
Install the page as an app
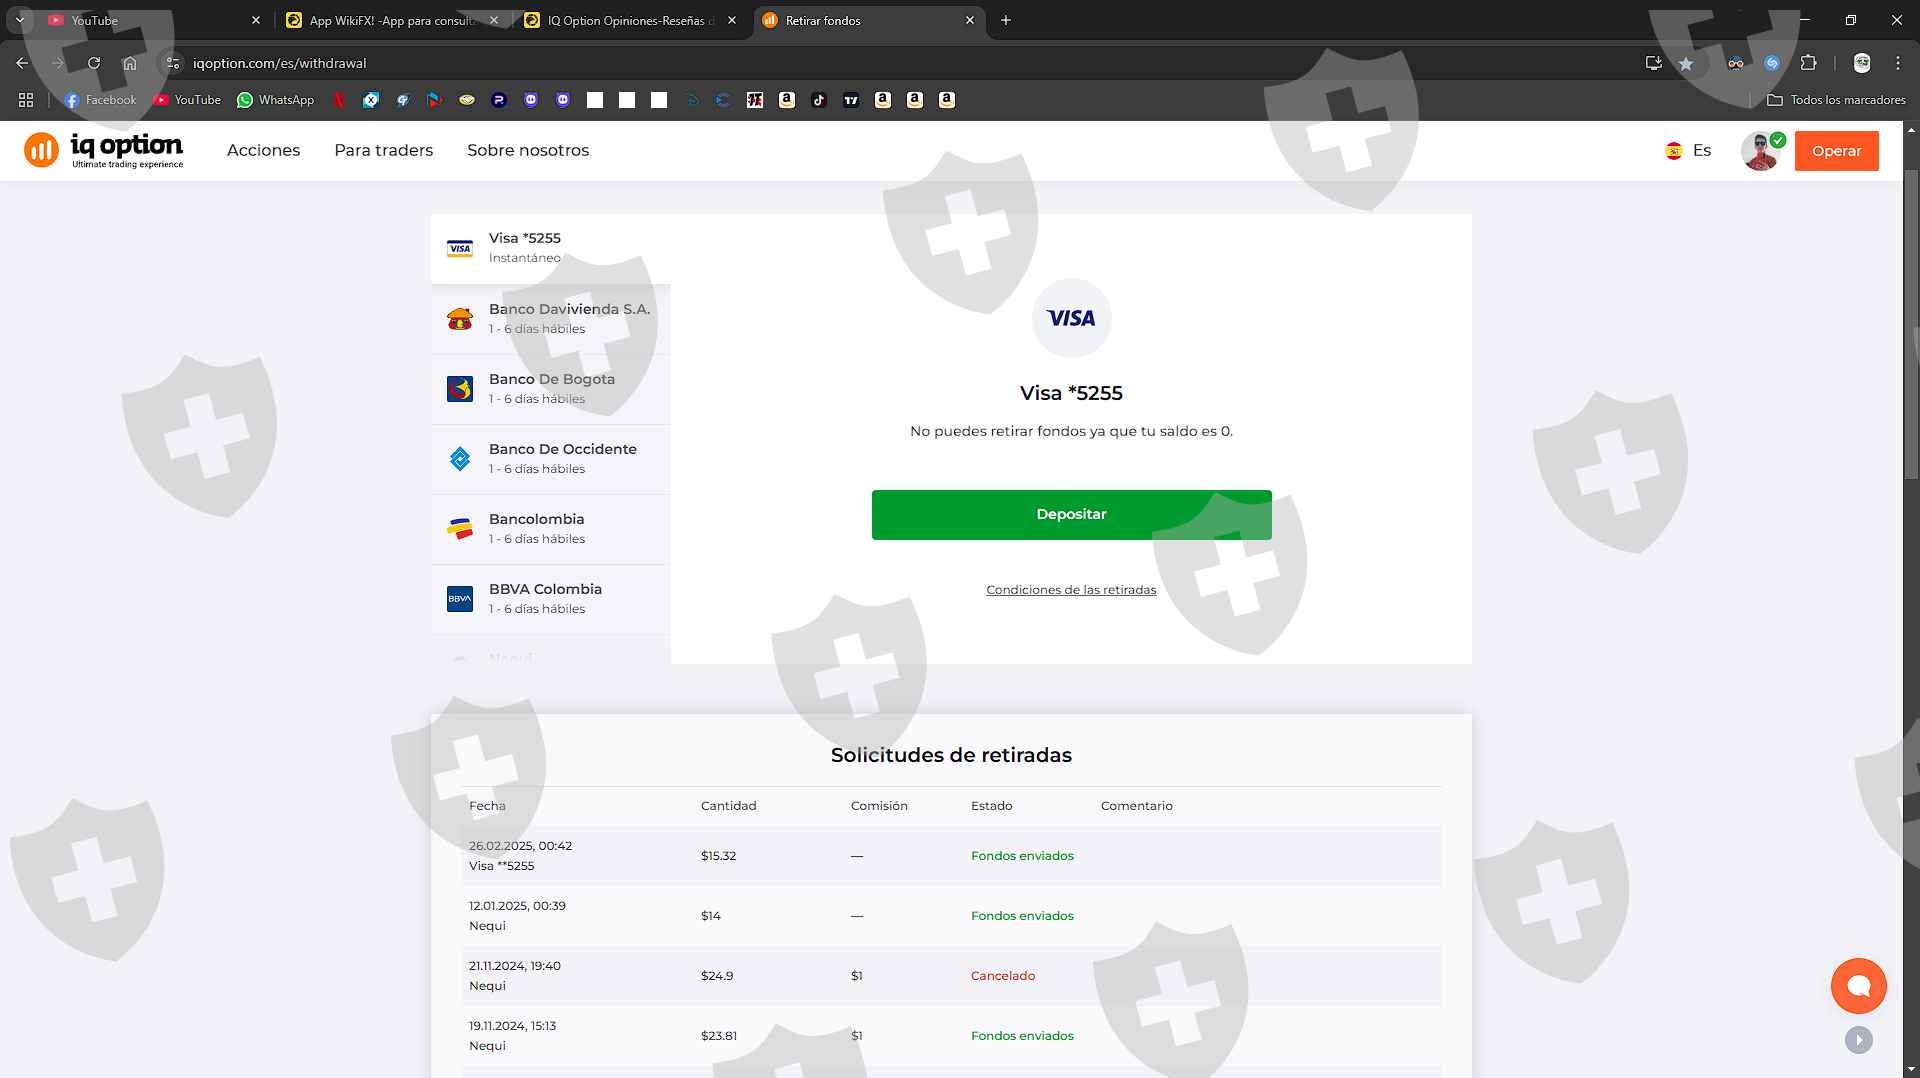click(x=1653, y=63)
